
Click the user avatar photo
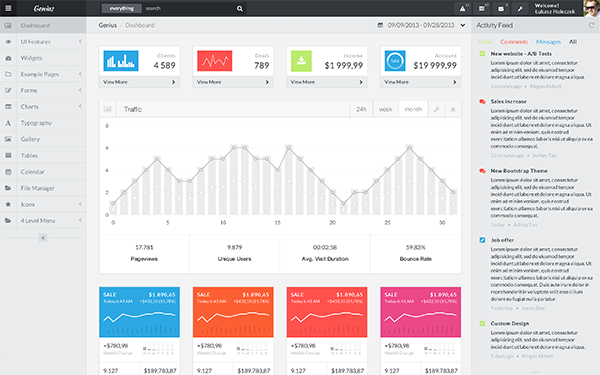pos(591,8)
